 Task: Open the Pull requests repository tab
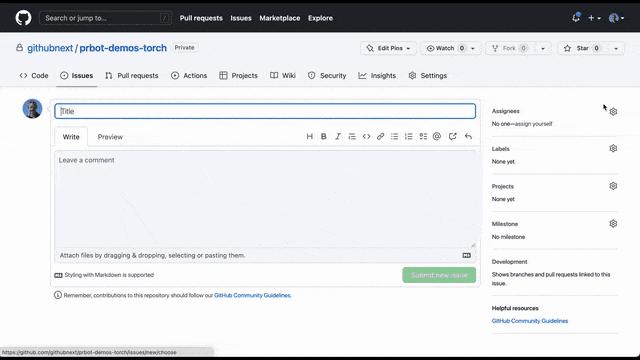click(x=132, y=76)
